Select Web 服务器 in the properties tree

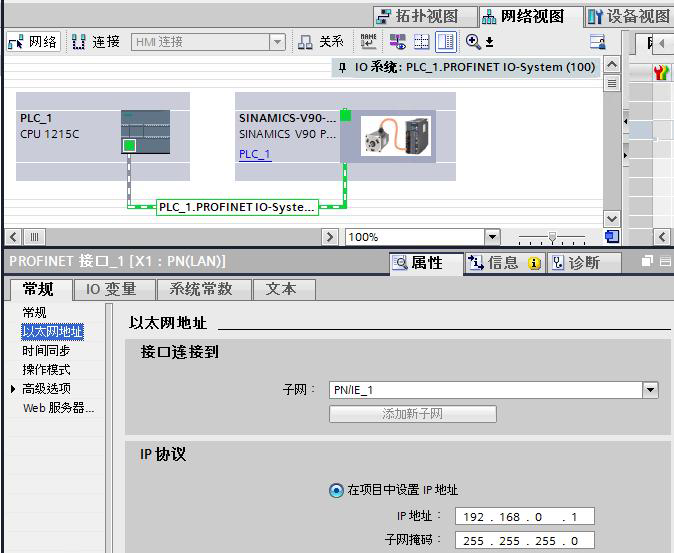click(58, 408)
